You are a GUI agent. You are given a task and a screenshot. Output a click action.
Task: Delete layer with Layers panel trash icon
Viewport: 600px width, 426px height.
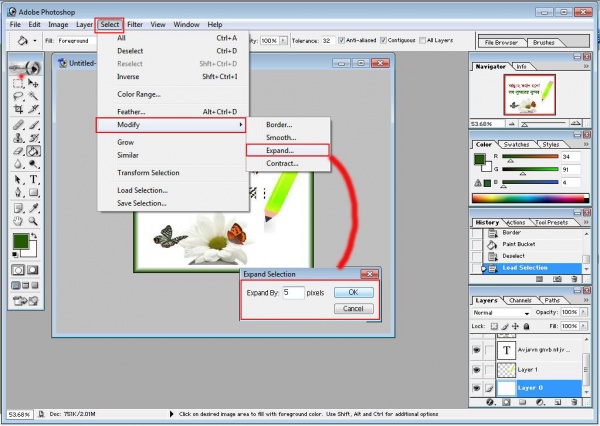(574, 402)
